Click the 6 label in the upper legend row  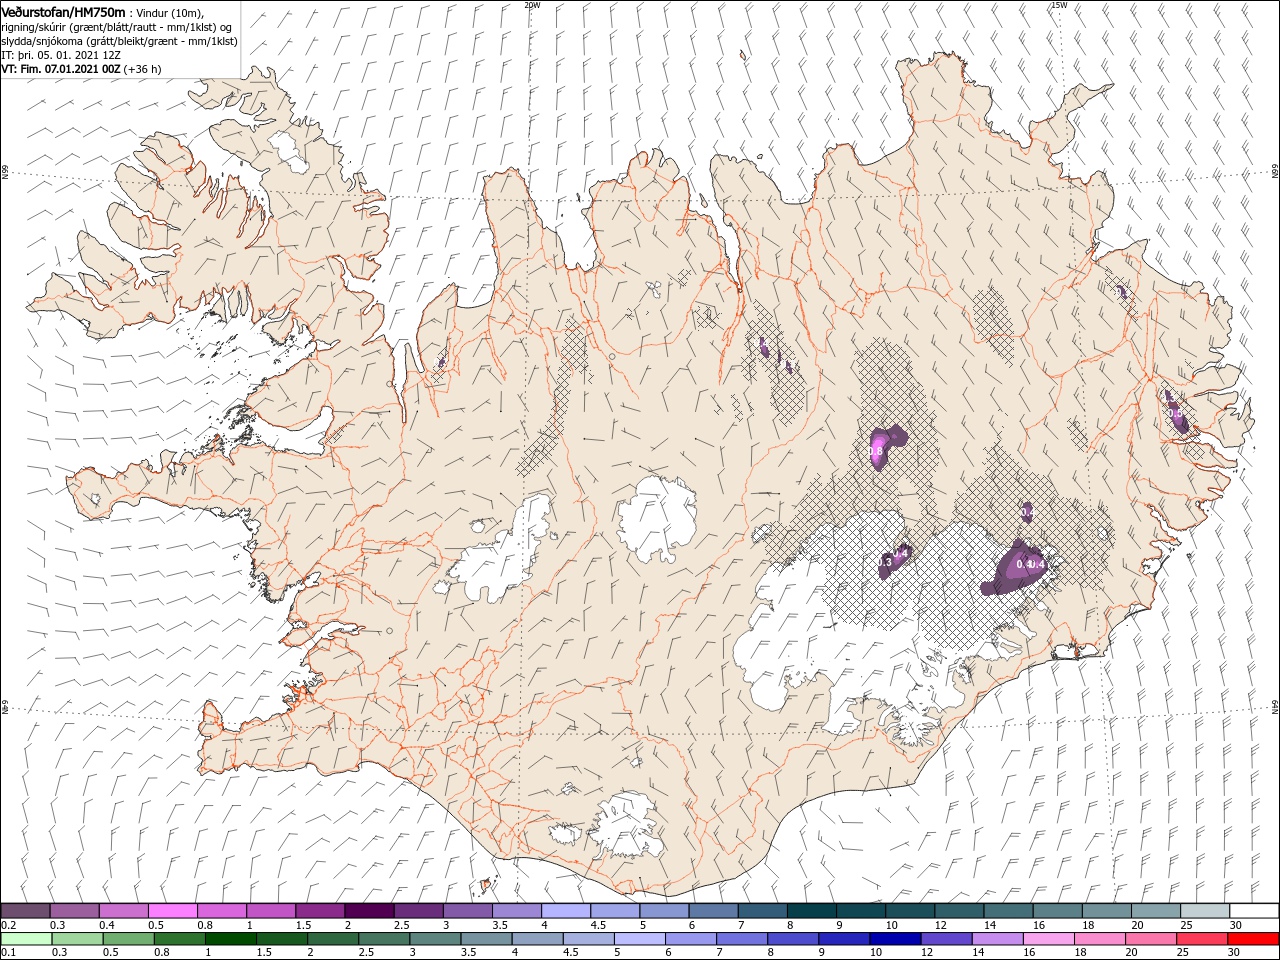click(691, 925)
